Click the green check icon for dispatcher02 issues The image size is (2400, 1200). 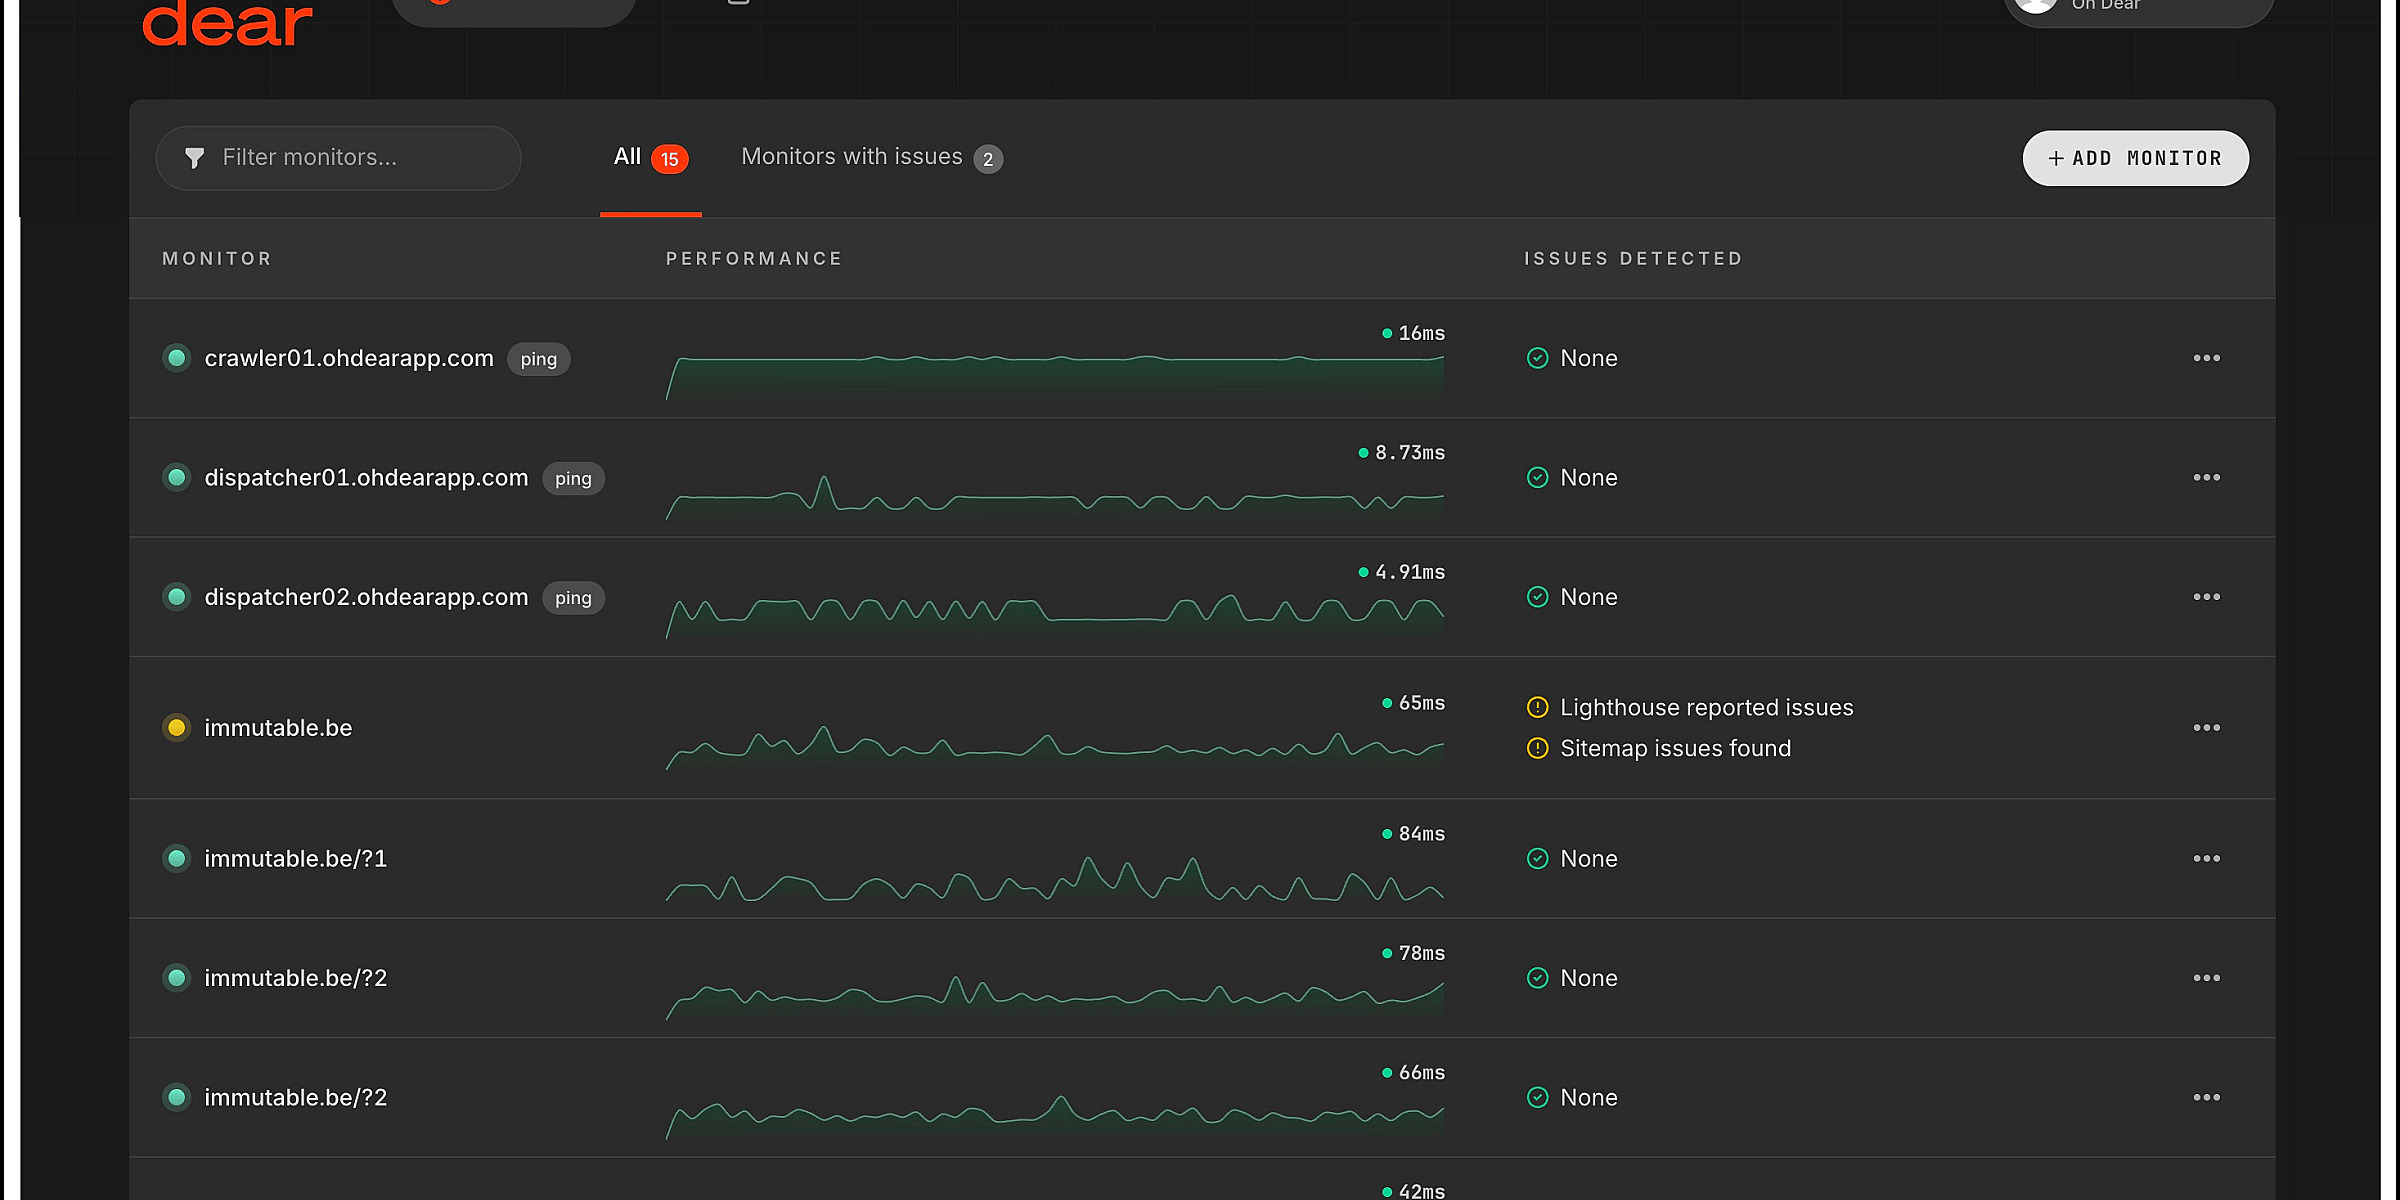[x=1538, y=597]
